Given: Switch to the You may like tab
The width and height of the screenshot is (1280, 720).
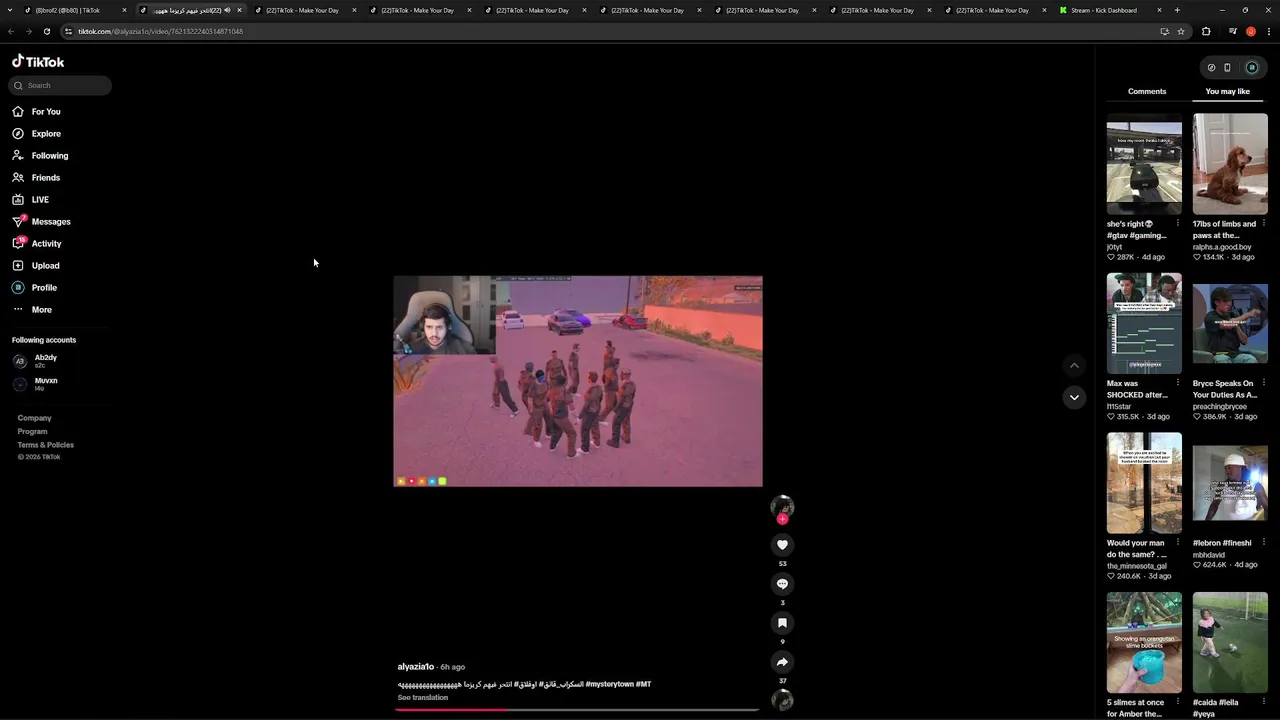Looking at the screenshot, I should [1228, 91].
